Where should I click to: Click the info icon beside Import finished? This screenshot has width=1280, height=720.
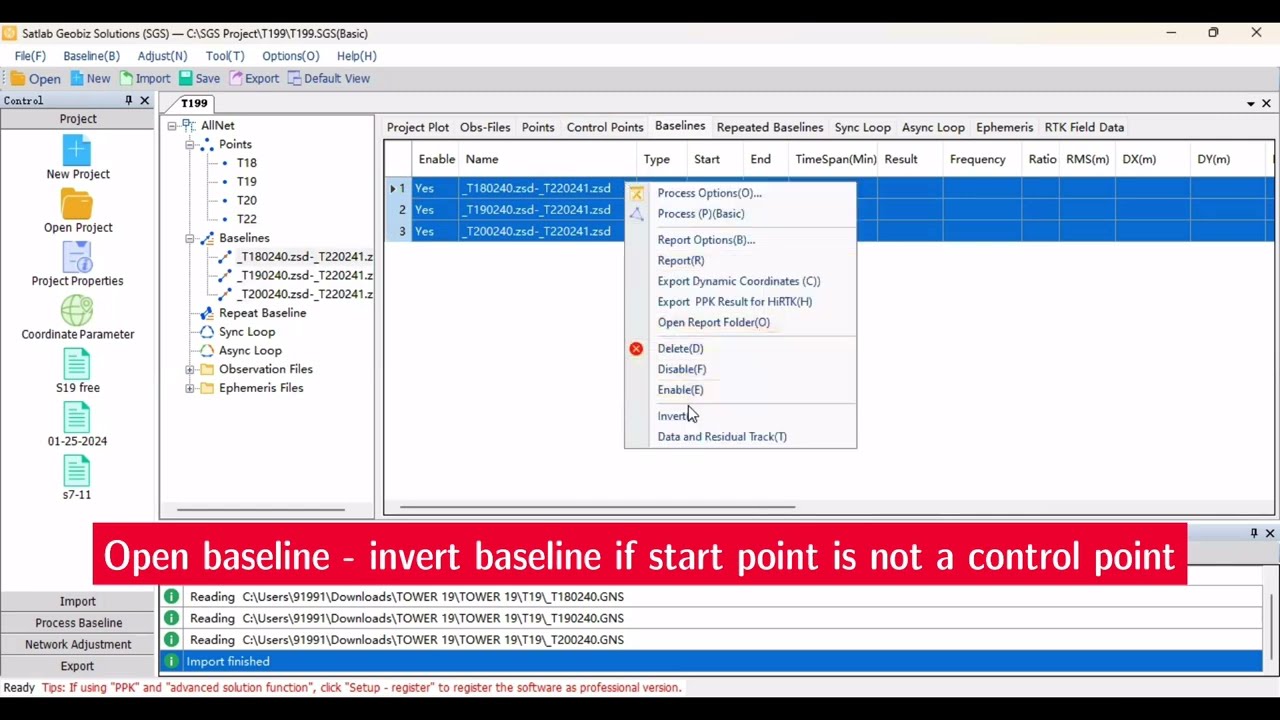(171, 661)
